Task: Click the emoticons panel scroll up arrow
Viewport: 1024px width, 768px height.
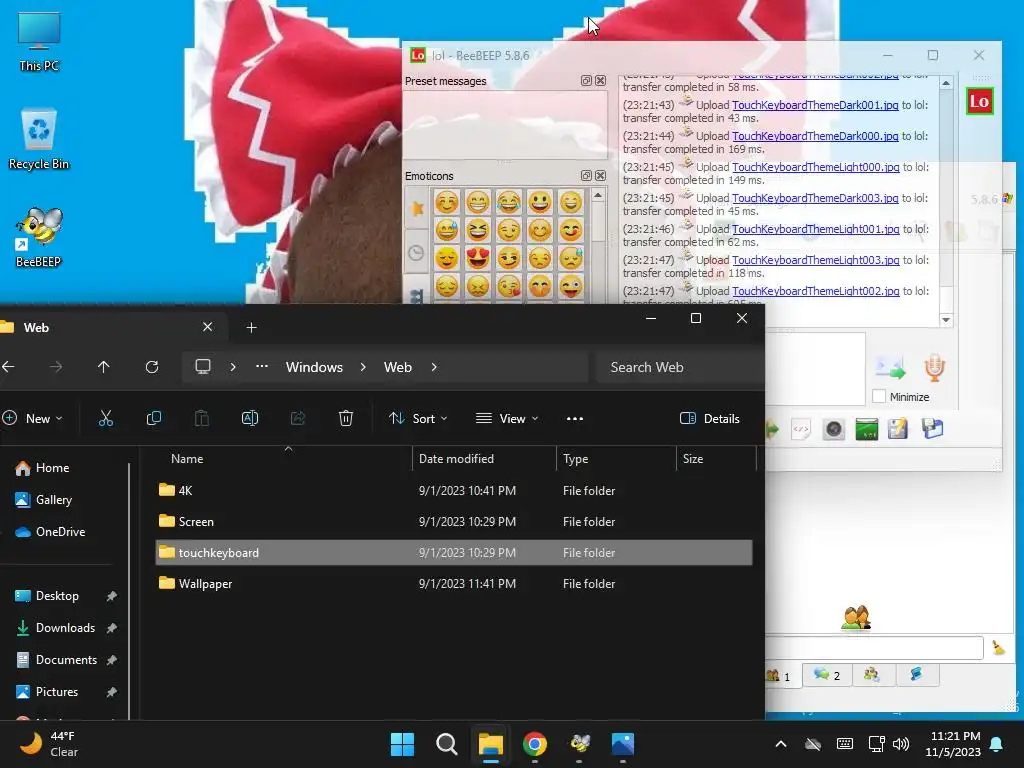Action: 598,195
